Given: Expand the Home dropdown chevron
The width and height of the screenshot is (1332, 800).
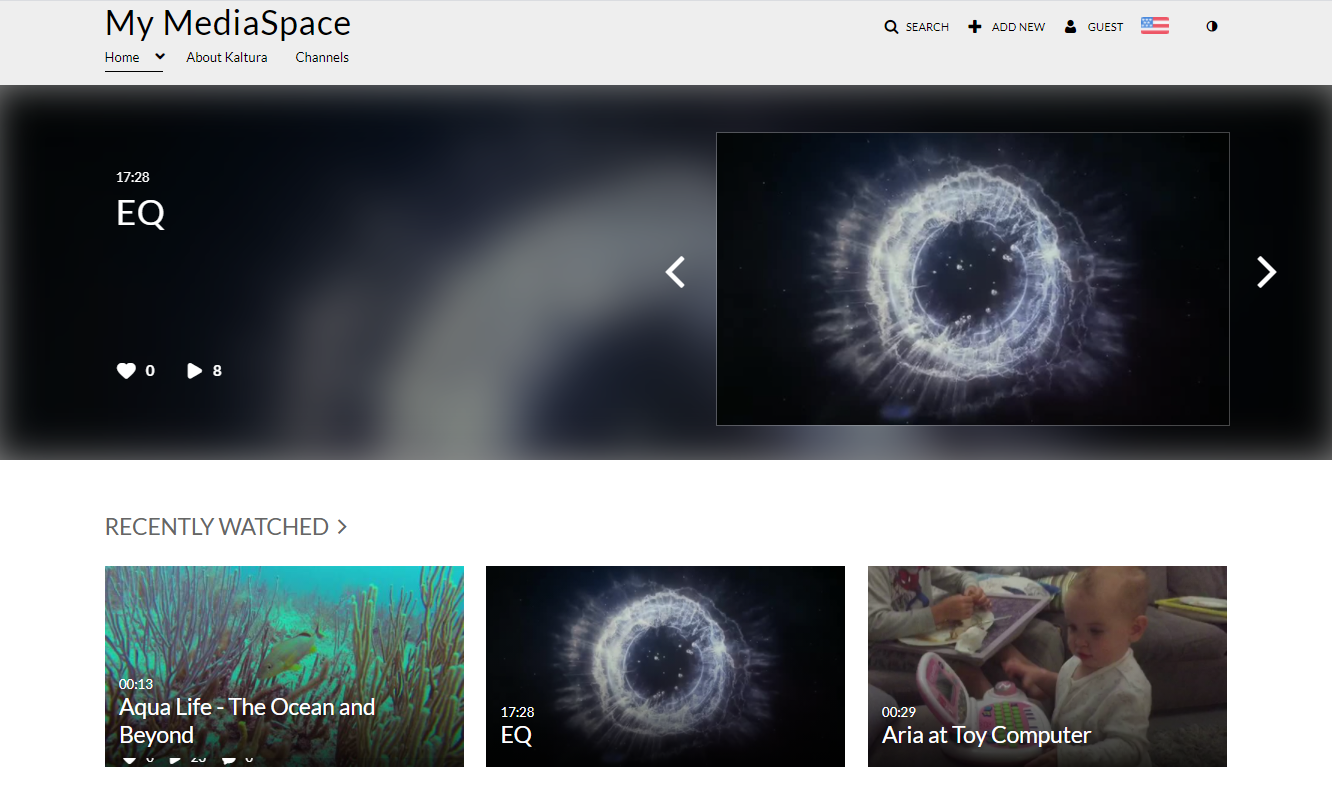Looking at the screenshot, I should point(160,57).
